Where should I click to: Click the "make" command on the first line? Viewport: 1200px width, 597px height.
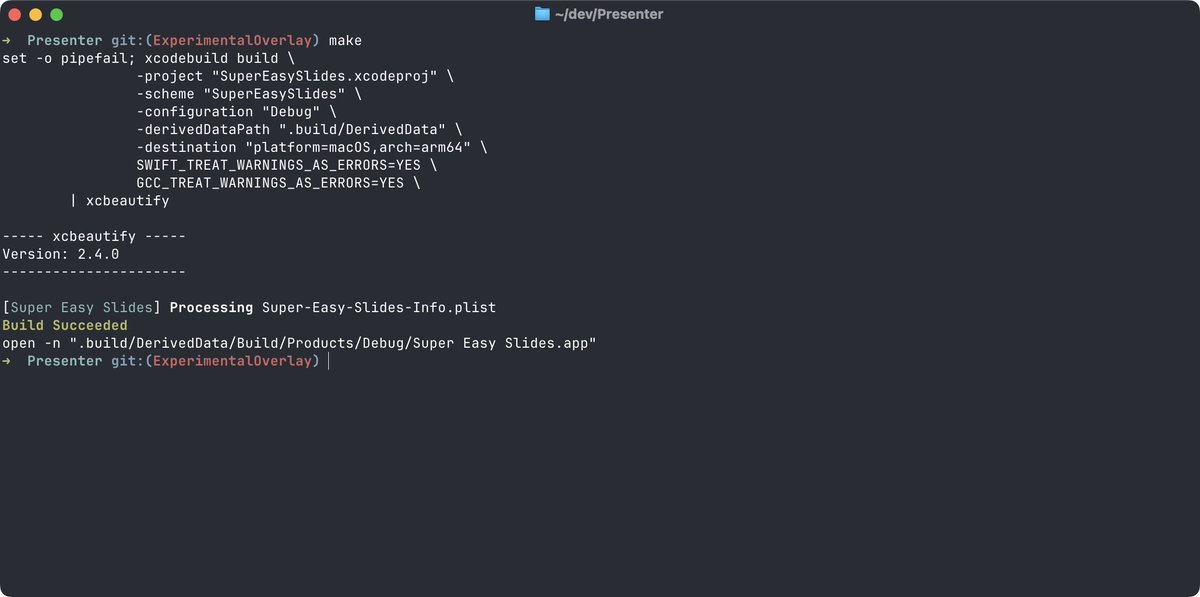click(345, 41)
